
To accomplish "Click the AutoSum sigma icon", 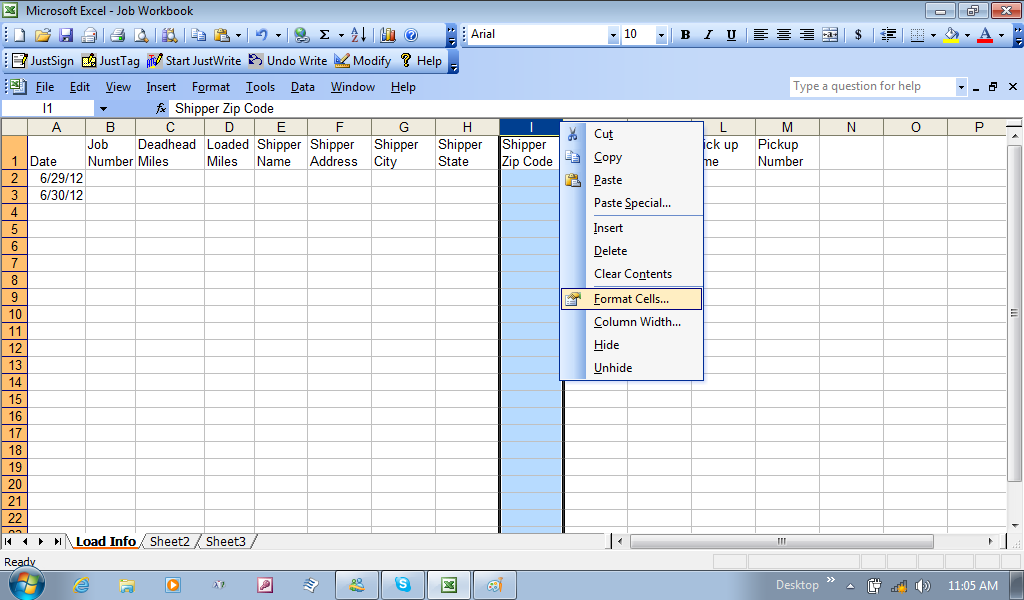I will click(x=324, y=35).
